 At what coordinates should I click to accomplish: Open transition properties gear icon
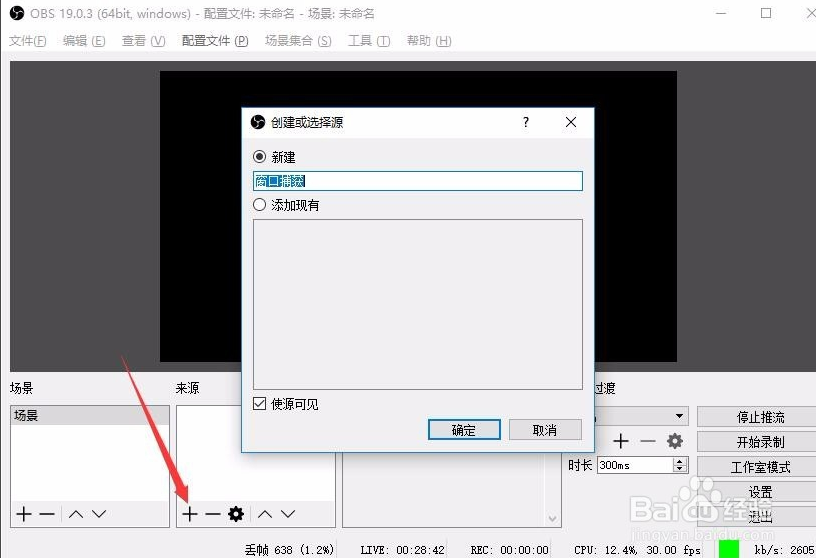point(675,441)
